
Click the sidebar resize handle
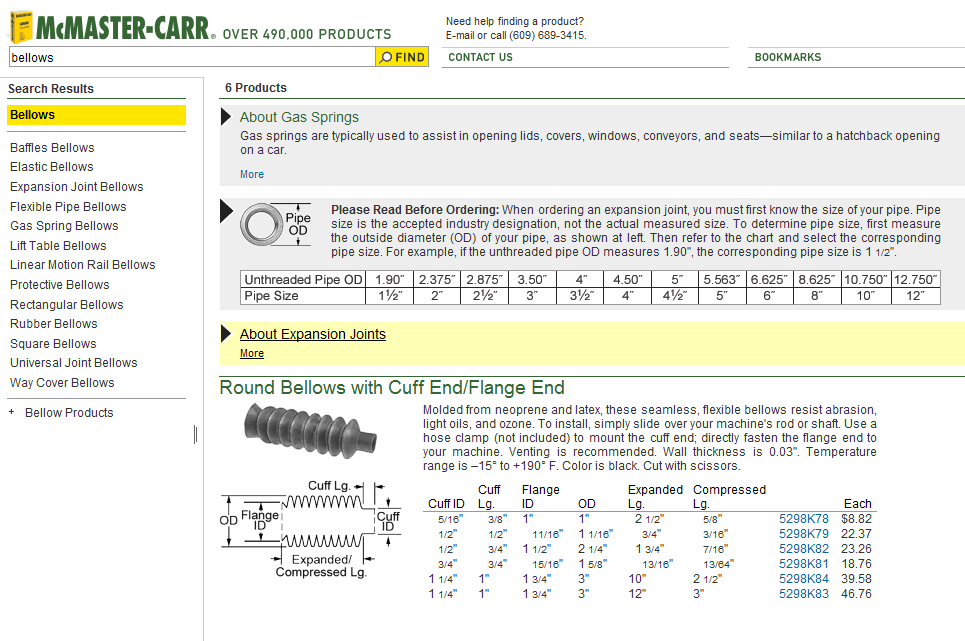[x=195, y=434]
